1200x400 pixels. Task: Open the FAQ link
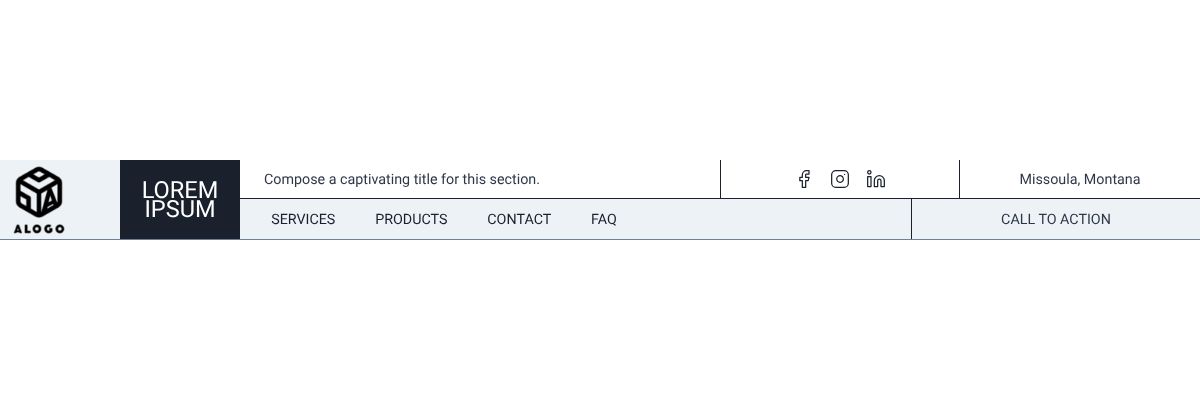(604, 219)
